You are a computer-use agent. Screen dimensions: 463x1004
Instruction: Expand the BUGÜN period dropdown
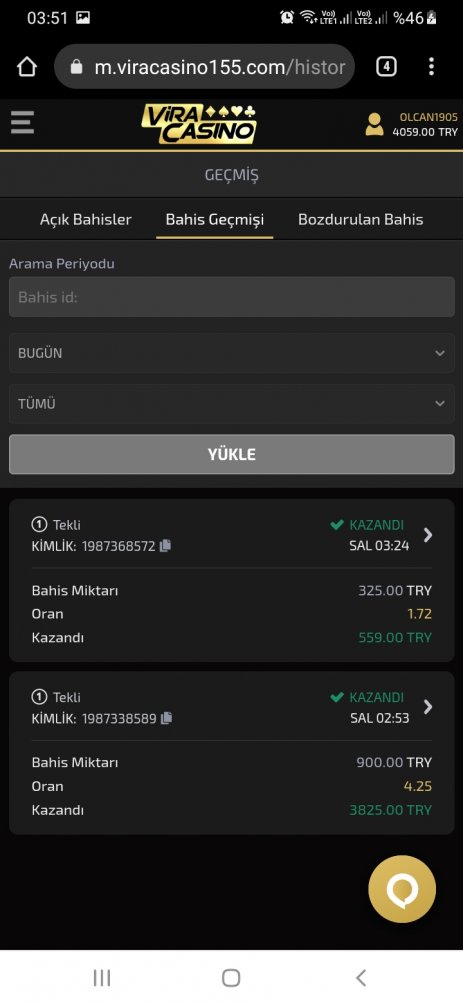point(232,353)
